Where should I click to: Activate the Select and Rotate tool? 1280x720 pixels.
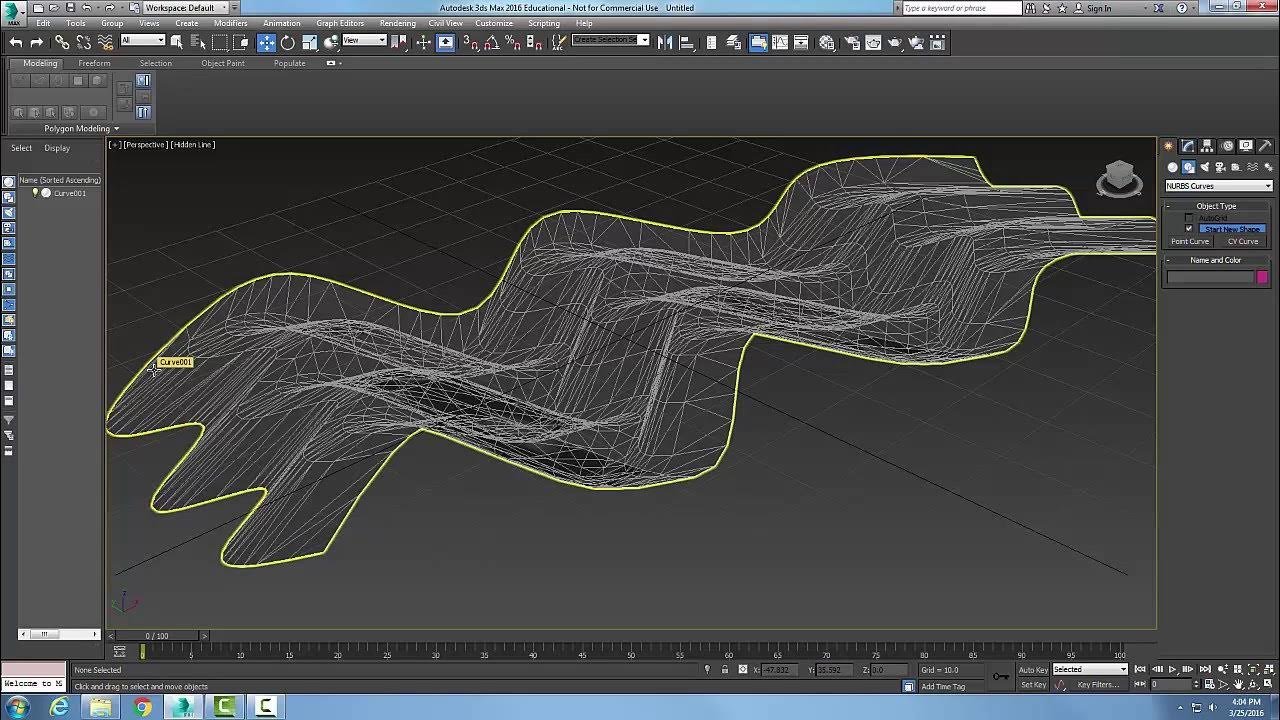[x=288, y=42]
